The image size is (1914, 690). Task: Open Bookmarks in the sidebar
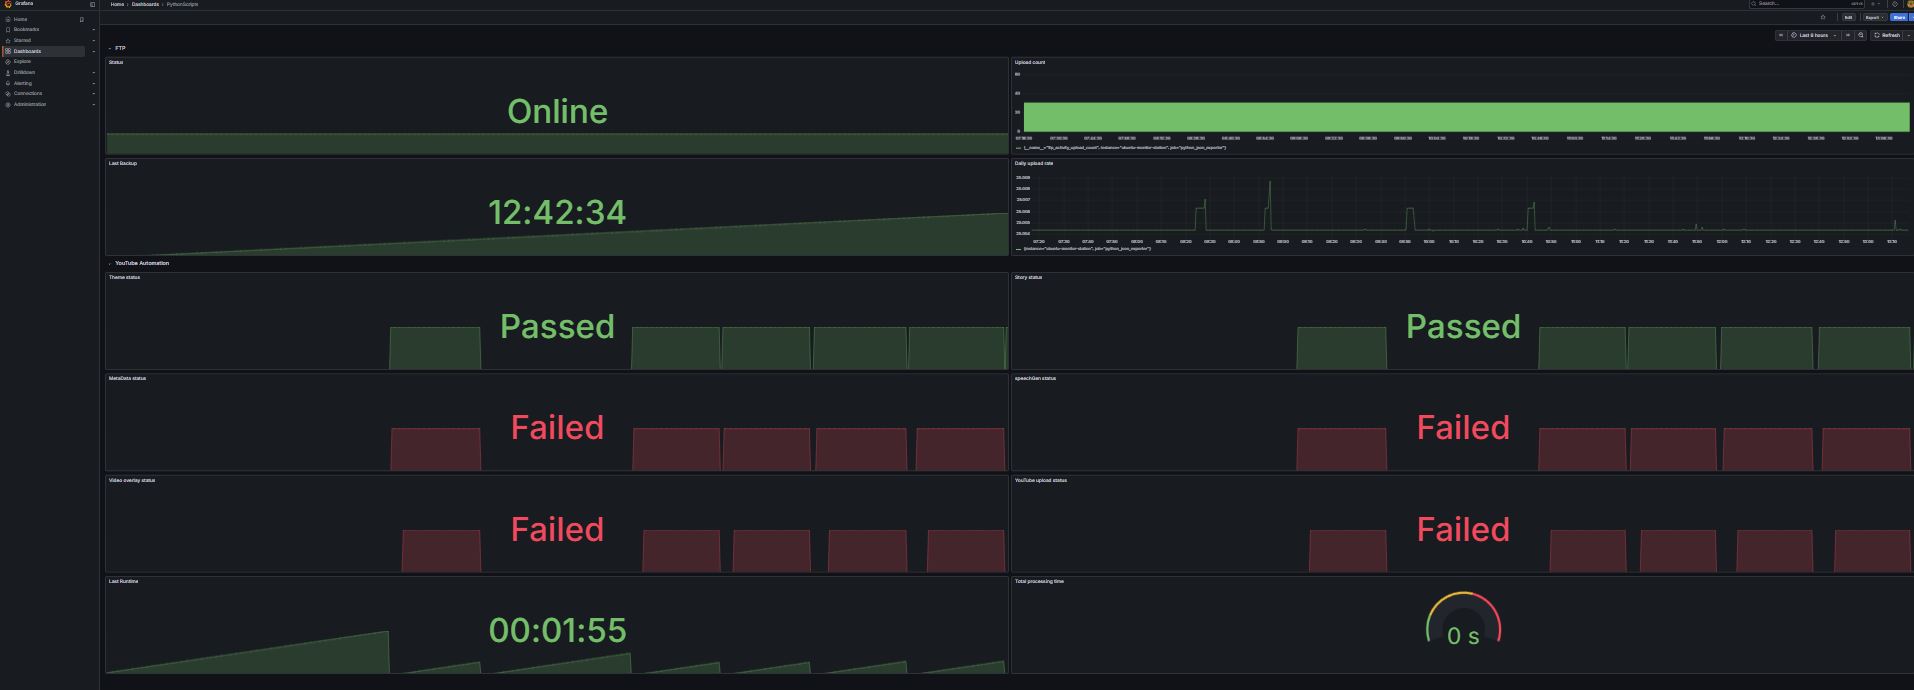click(x=26, y=30)
